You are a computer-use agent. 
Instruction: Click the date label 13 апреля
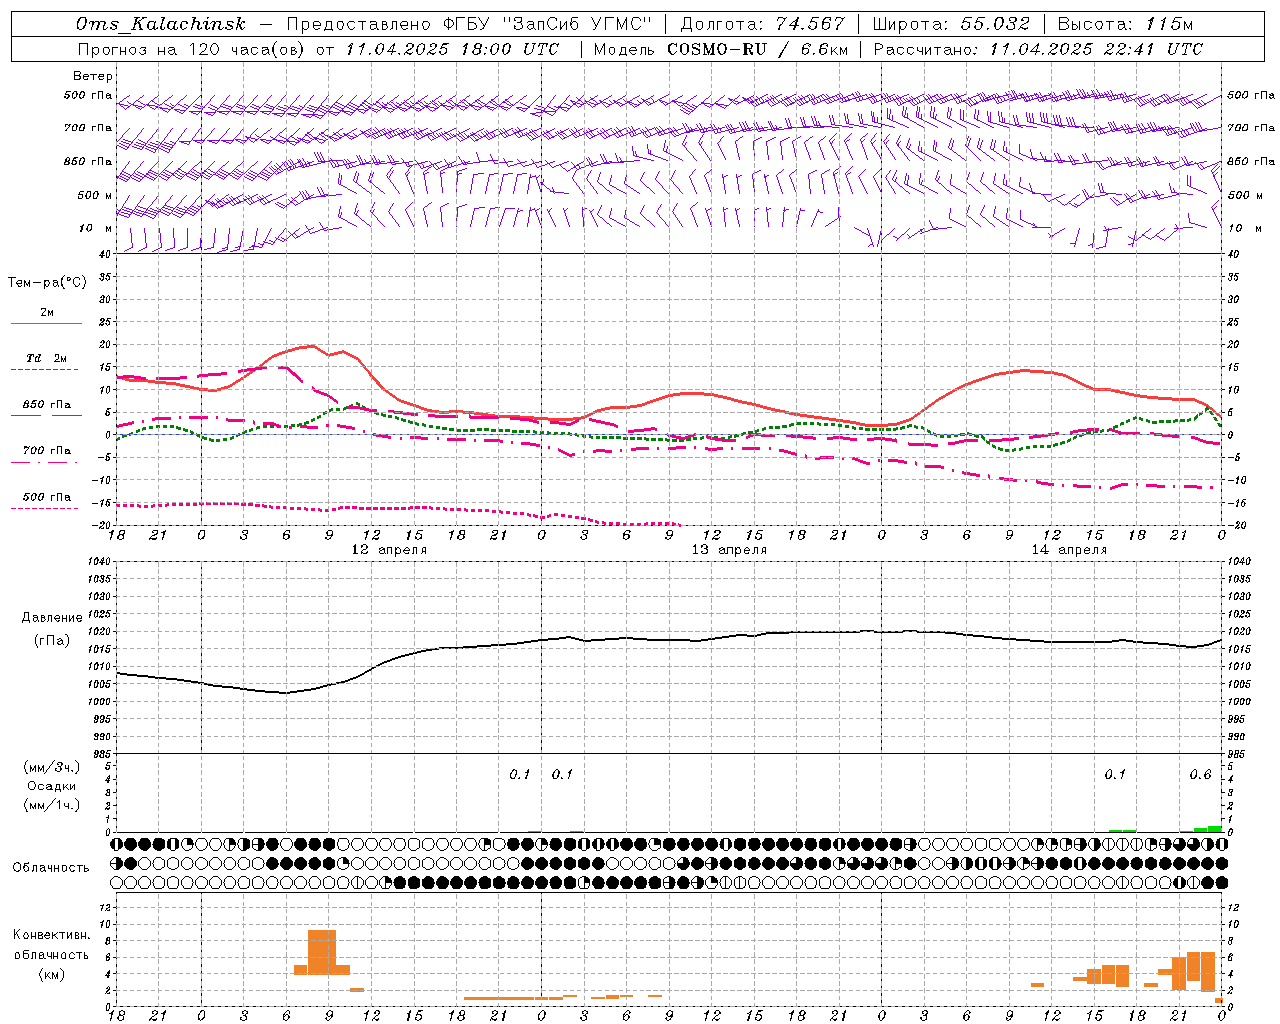[729, 550]
